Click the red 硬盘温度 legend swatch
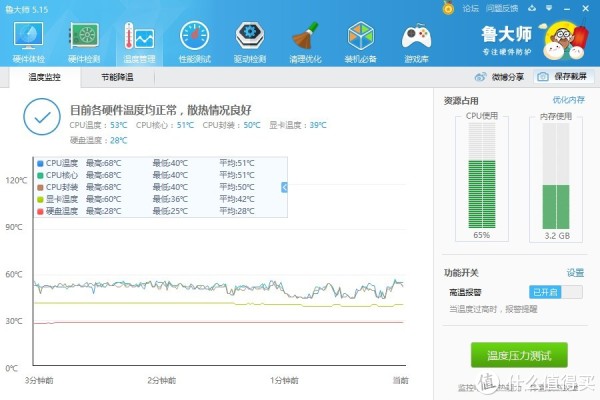 (x=40, y=211)
